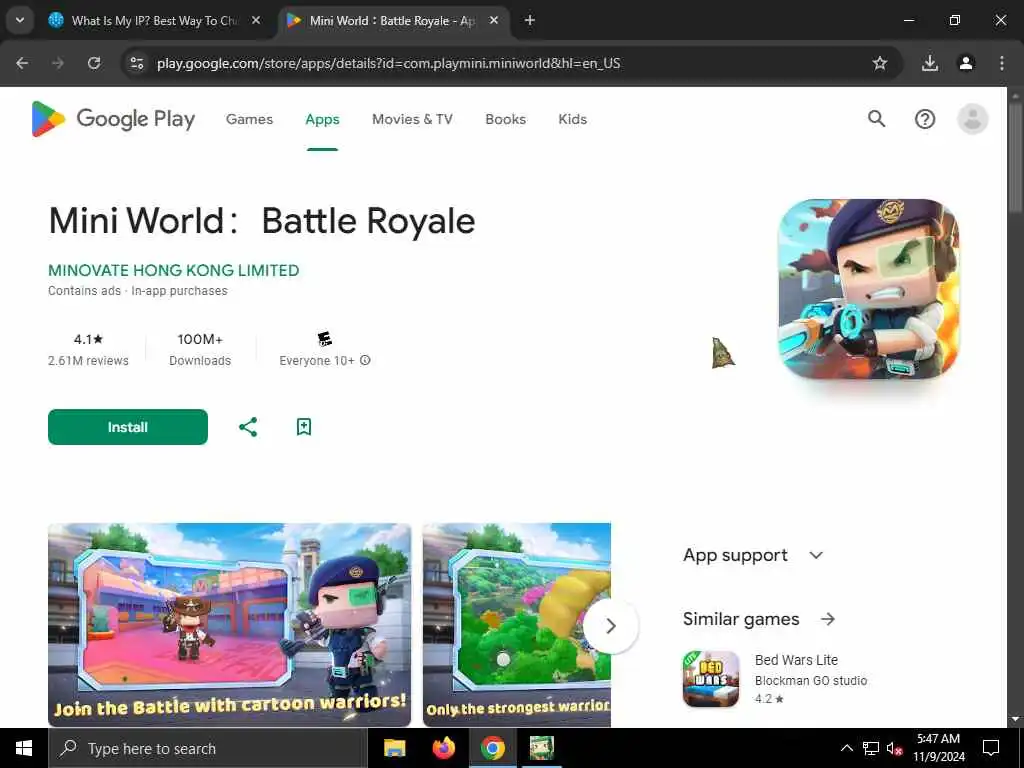Select the Mini World Battle Royale tab

(392, 20)
